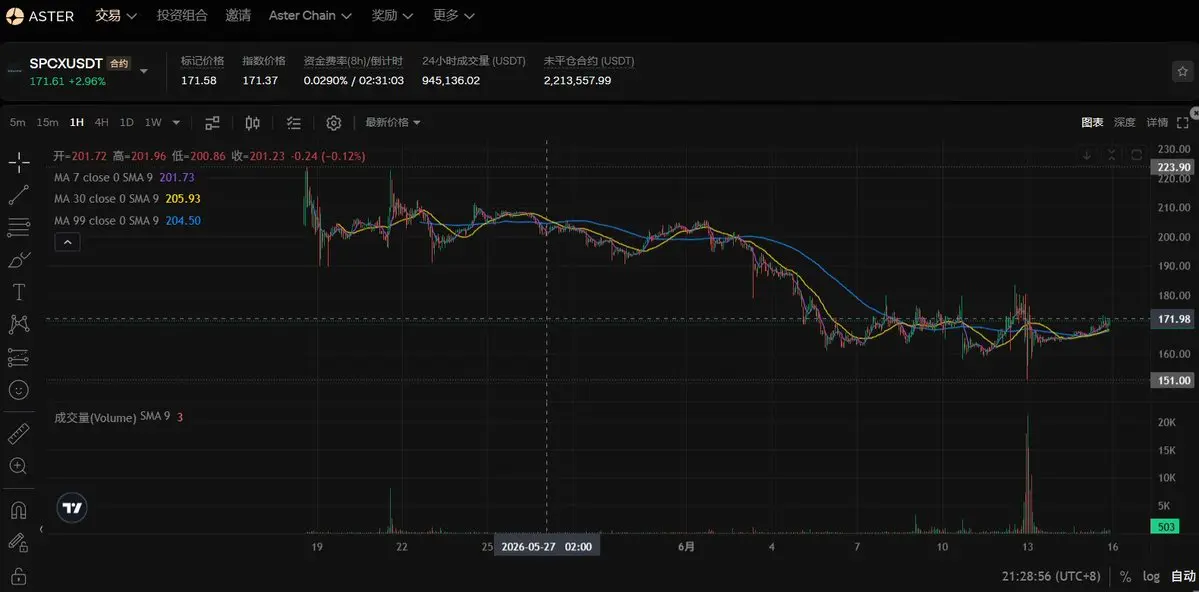Toggle percent scale button
The height and width of the screenshot is (592, 1199).
(x=1126, y=576)
